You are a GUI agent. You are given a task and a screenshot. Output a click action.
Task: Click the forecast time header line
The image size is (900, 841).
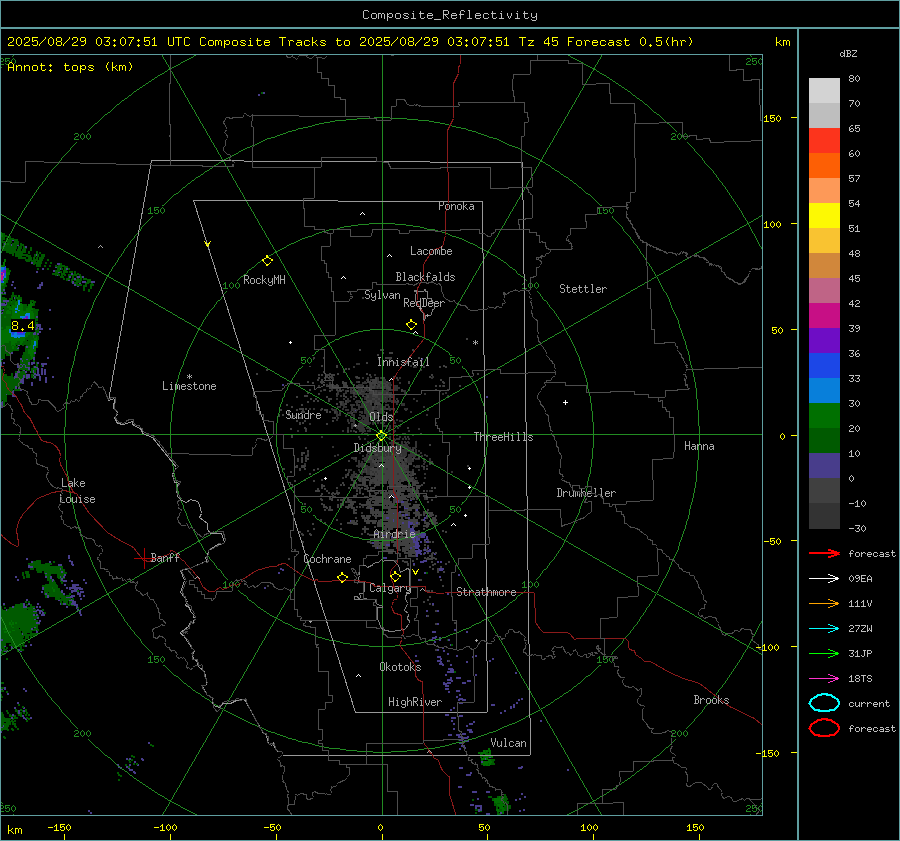pos(350,42)
